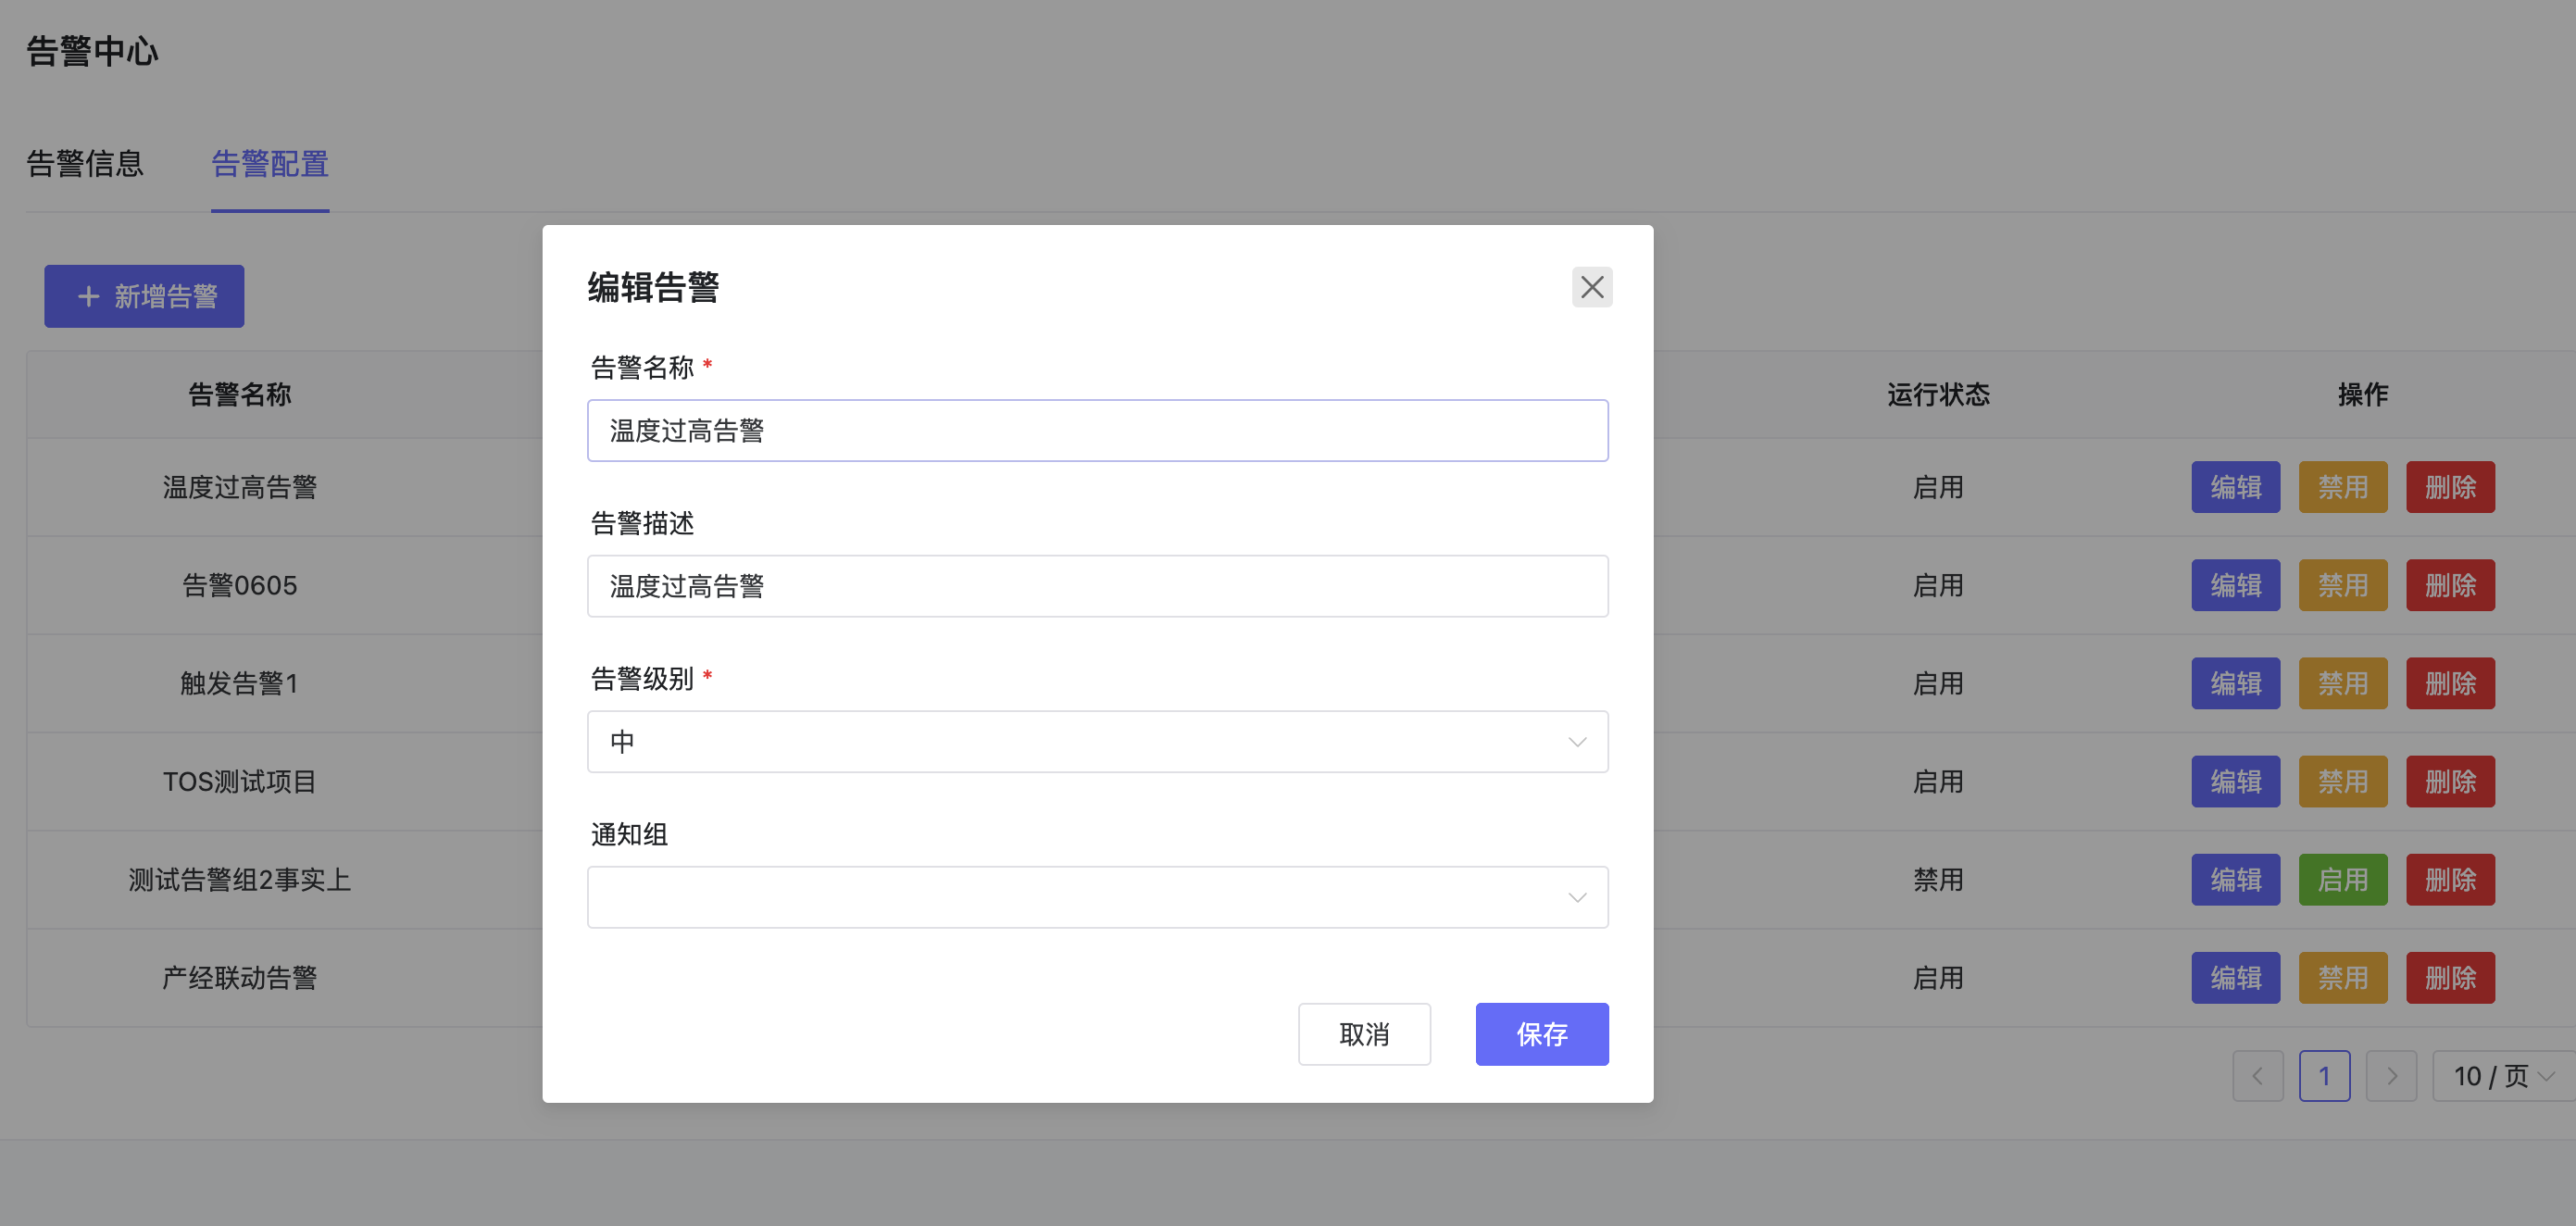Click the 保存 button to save changes

tap(1541, 1034)
